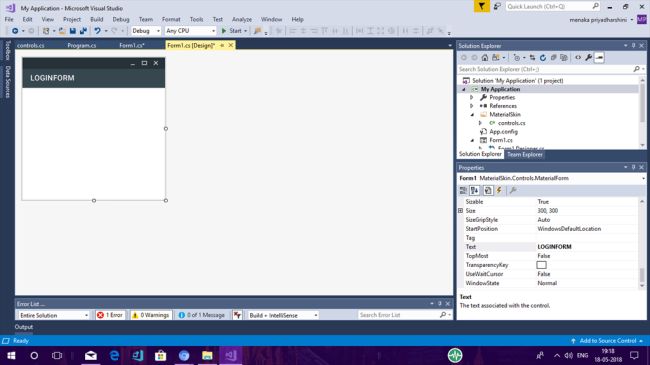The image size is (650, 365).
Task: Open the Analyze menu
Action: click(242, 19)
